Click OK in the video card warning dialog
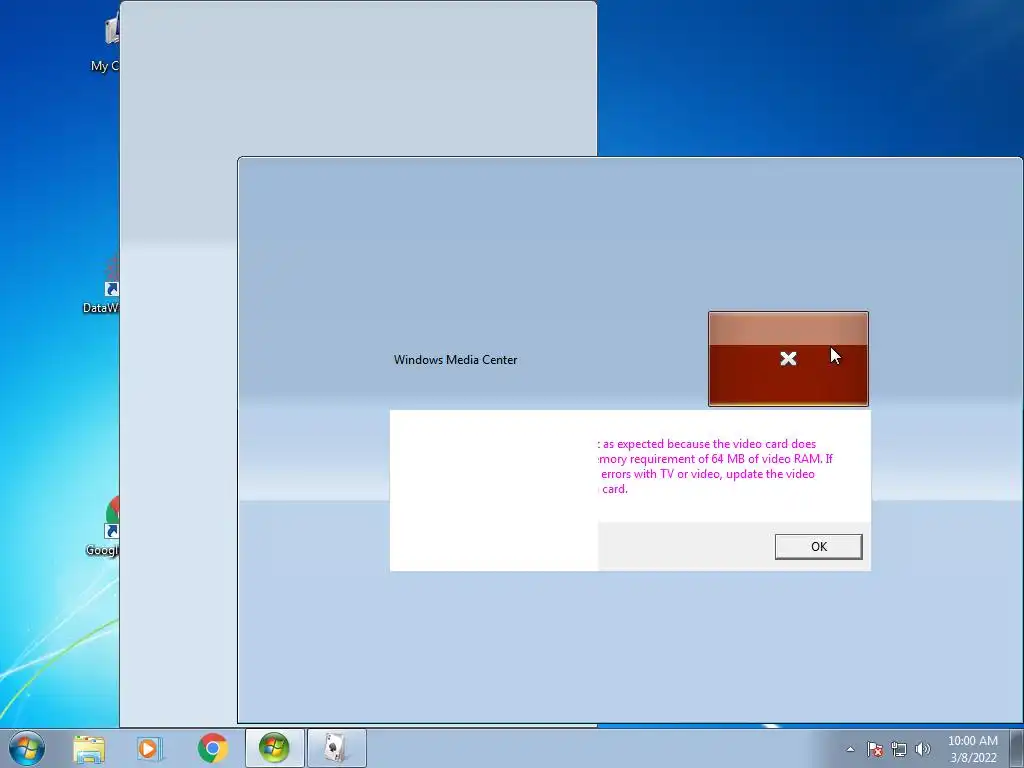Image resolution: width=1024 pixels, height=768 pixels. coord(818,547)
